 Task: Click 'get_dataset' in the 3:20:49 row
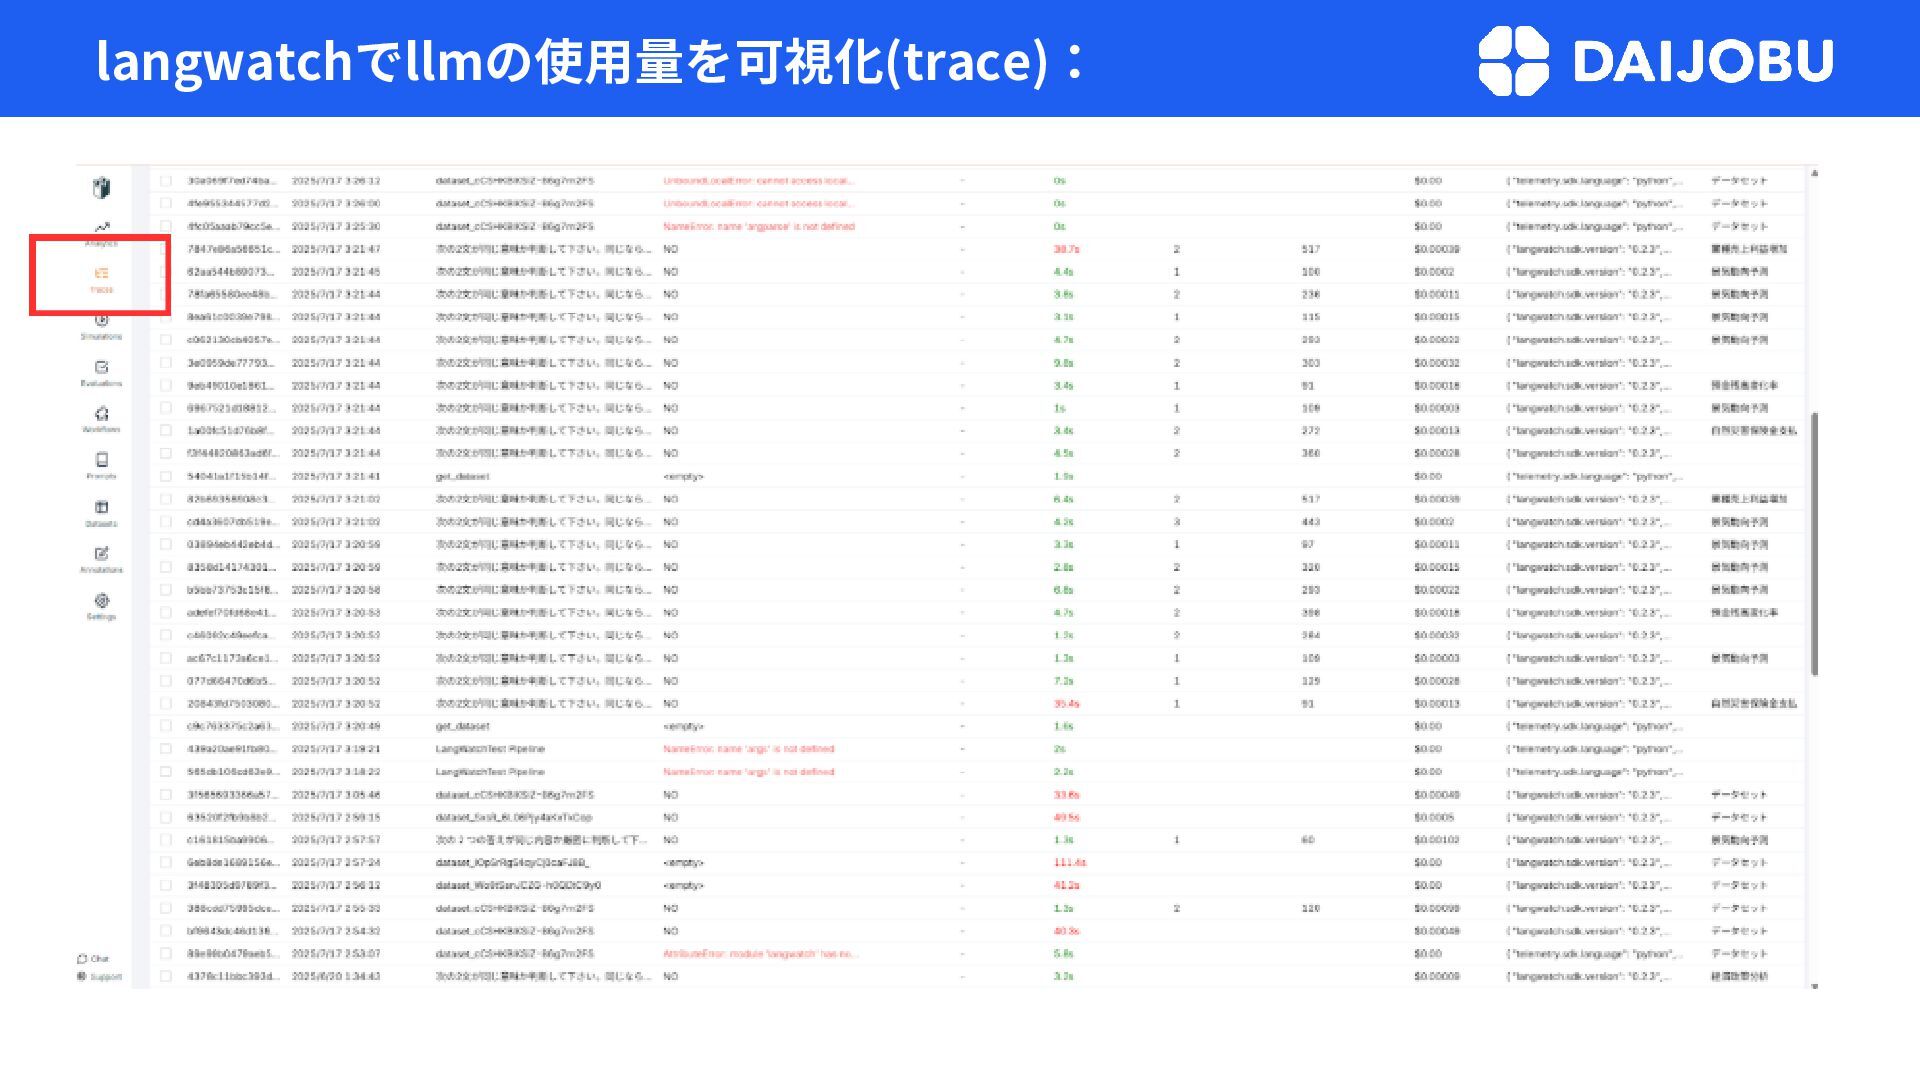[462, 726]
